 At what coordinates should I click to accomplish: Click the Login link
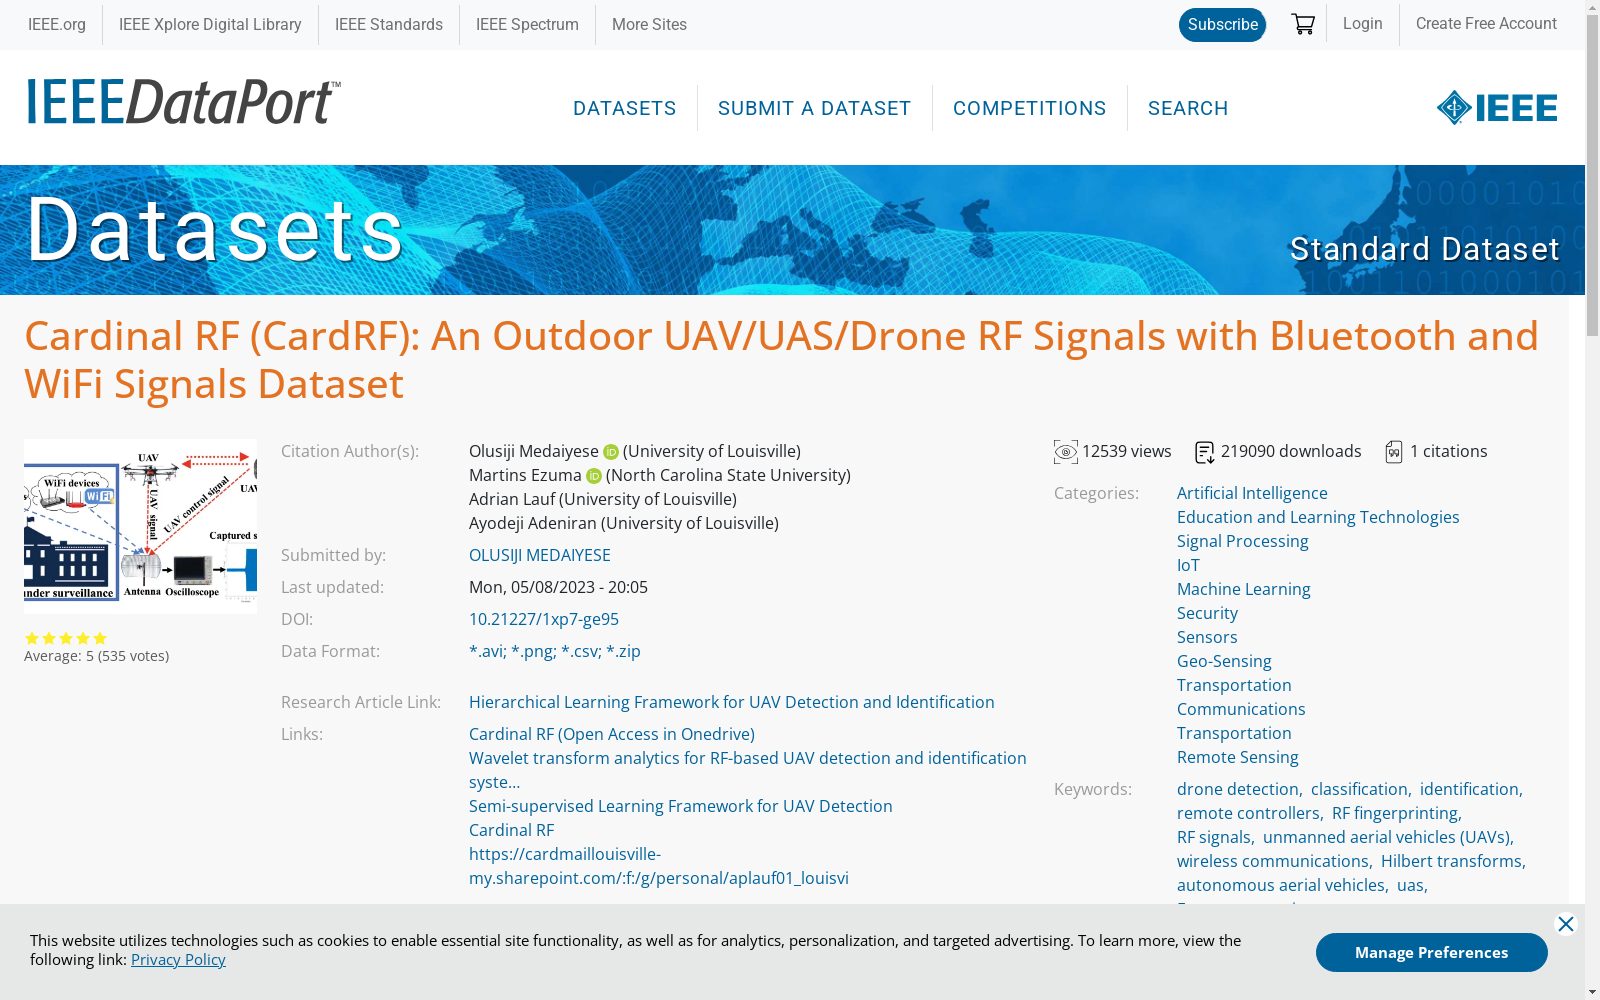1362,23
